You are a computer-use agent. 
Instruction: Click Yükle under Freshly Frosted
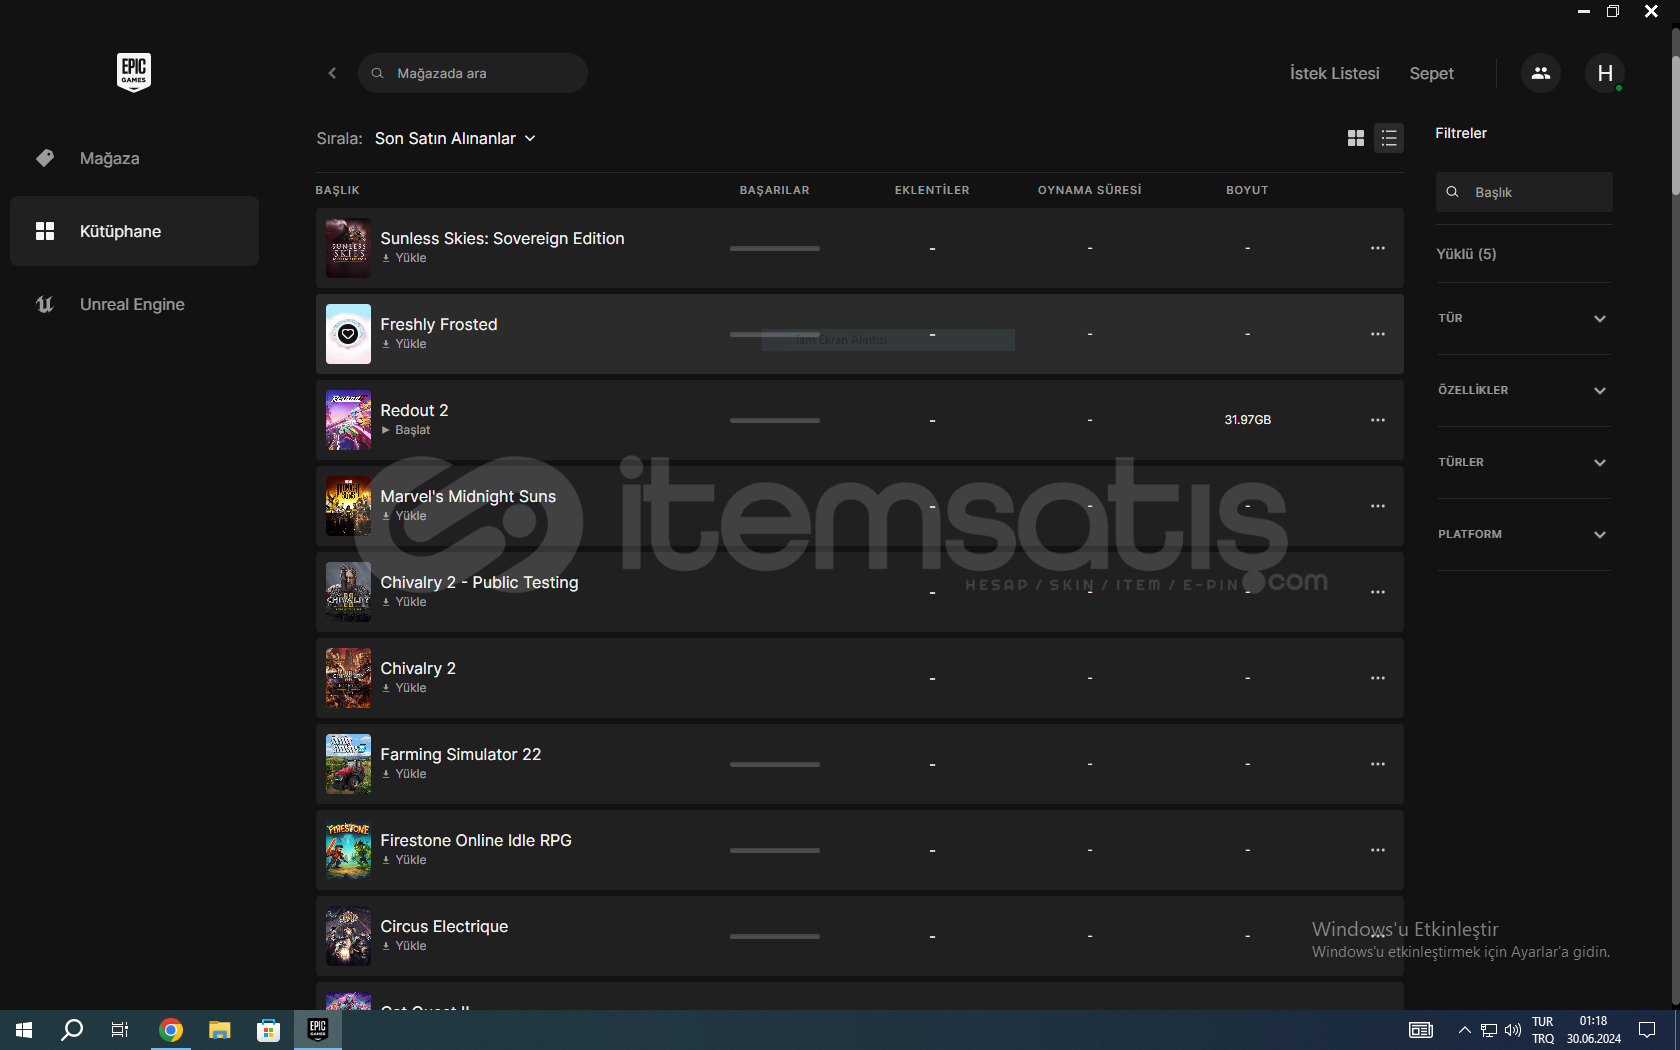pyautogui.click(x=404, y=344)
